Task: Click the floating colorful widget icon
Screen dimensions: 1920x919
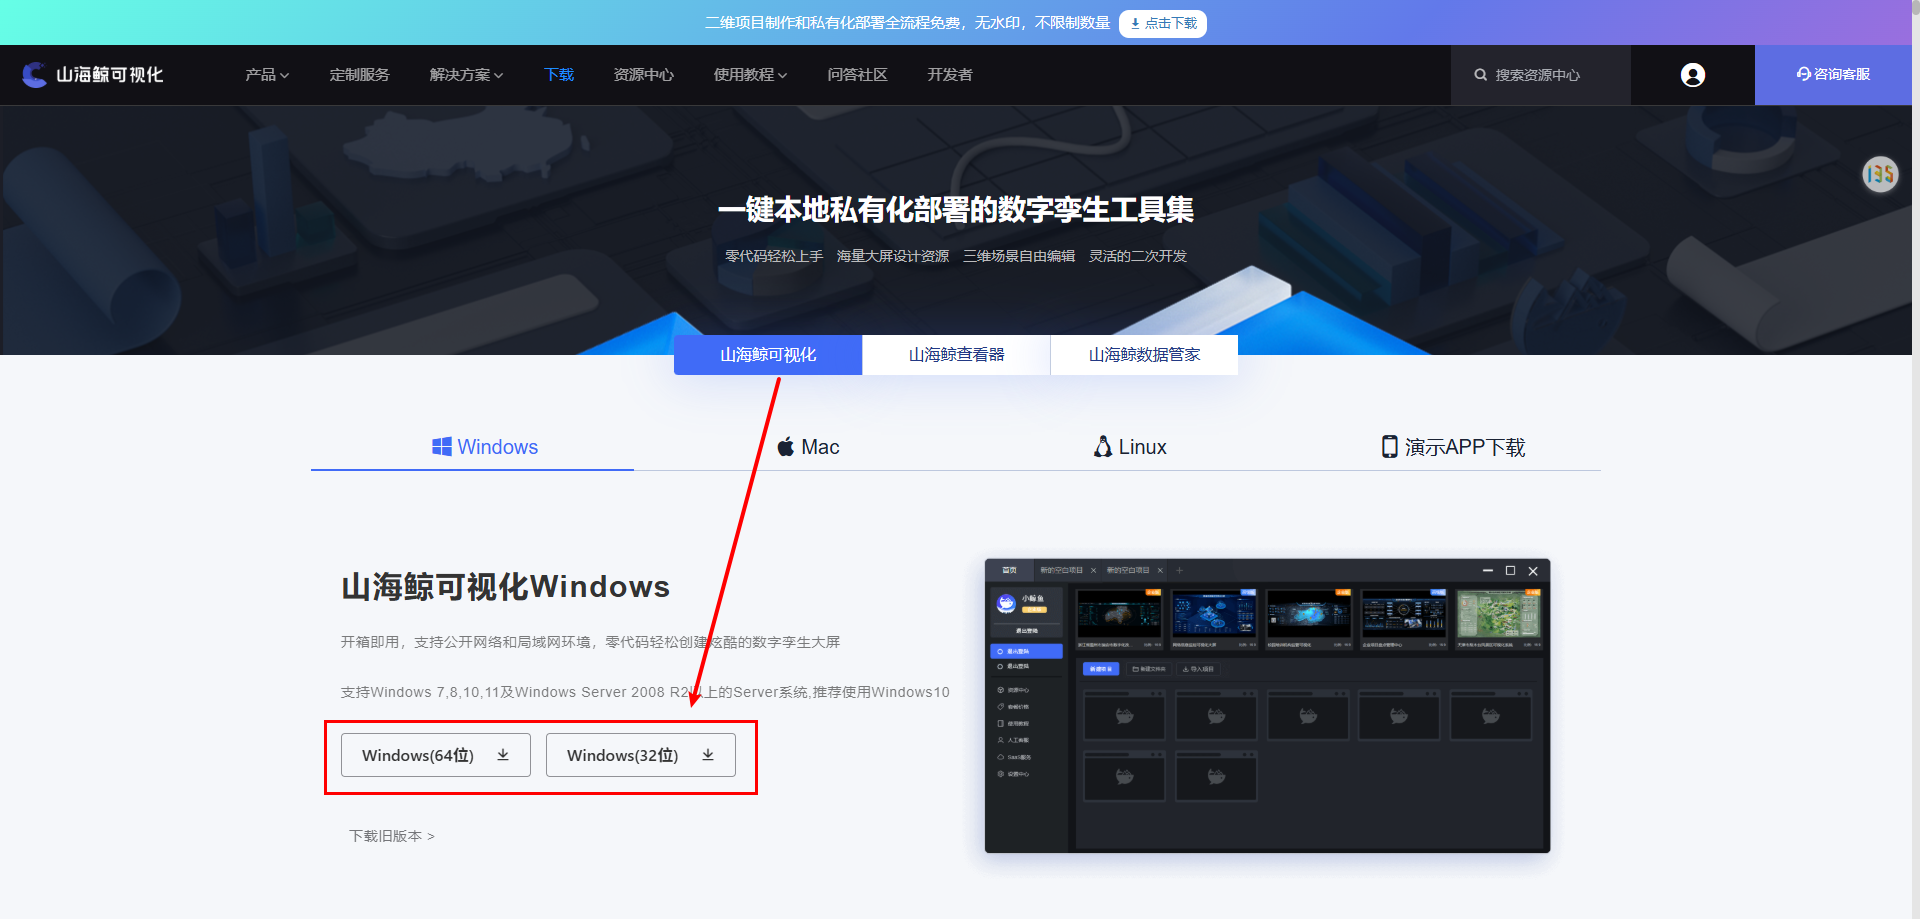Action: pos(1880,174)
